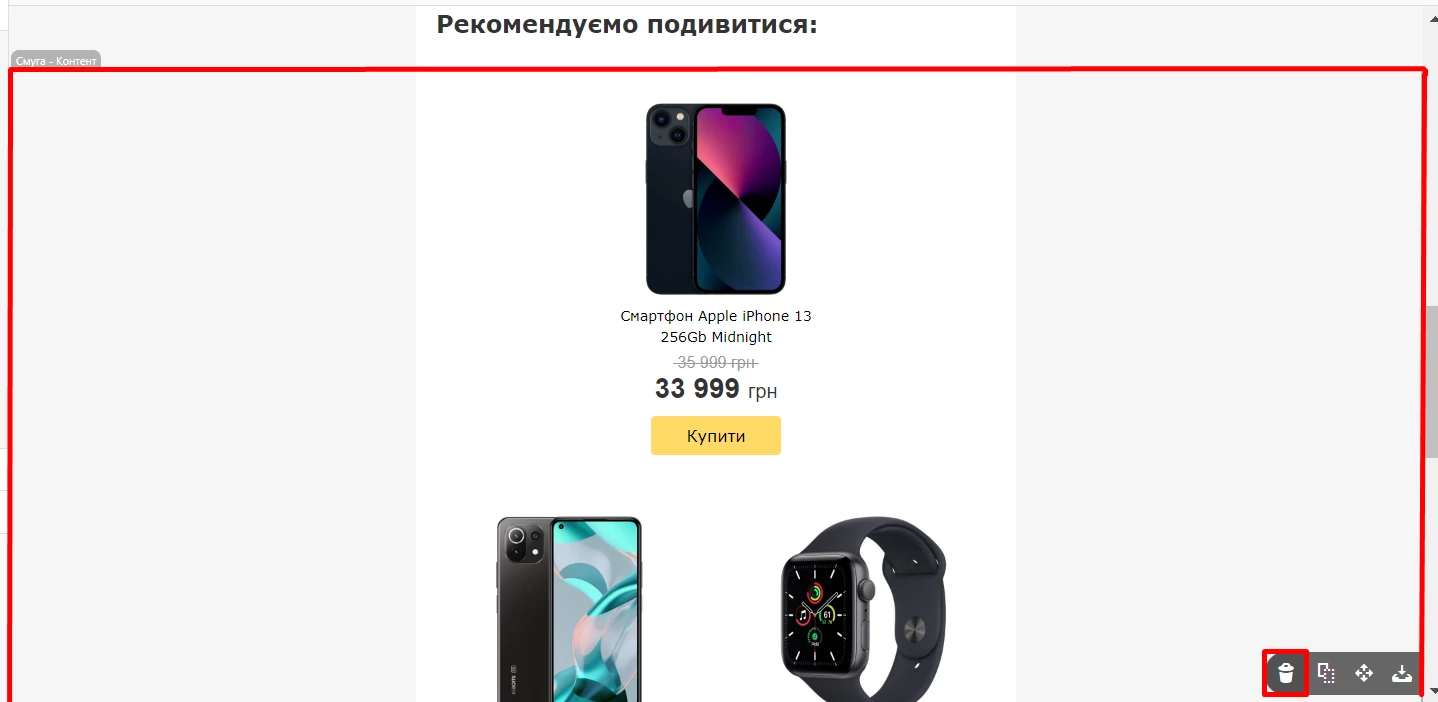Save the stripe as a module icon
The height and width of the screenshot is (702, 1438).
coord(1402,673)
